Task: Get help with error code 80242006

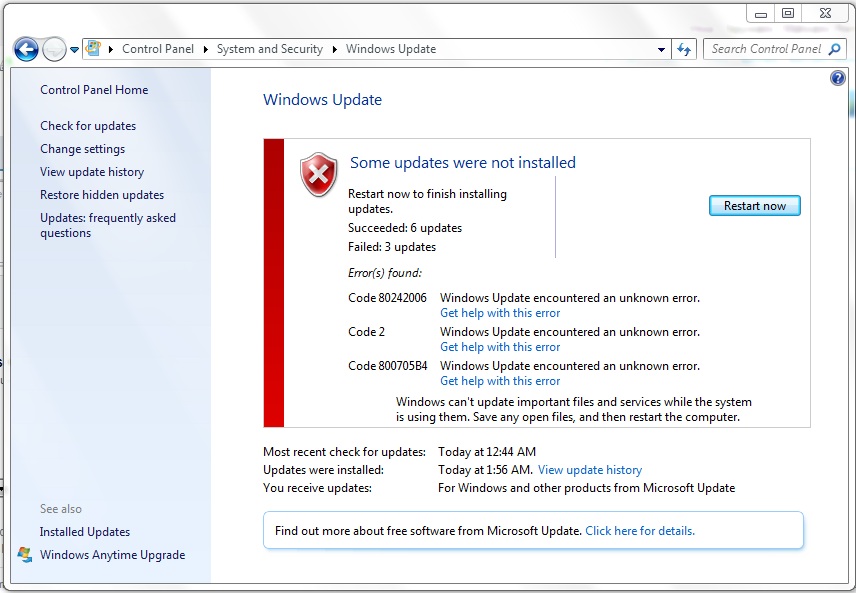Action: click(x=500, y=313)
